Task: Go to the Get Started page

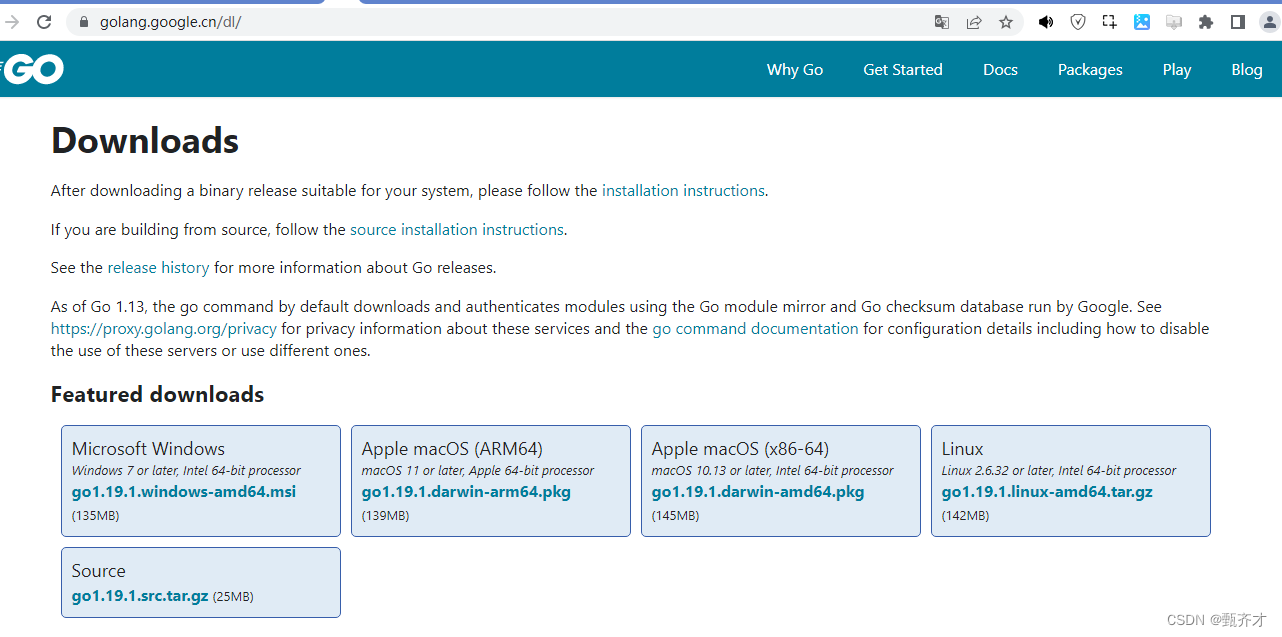Action: (x=903, y=69)
